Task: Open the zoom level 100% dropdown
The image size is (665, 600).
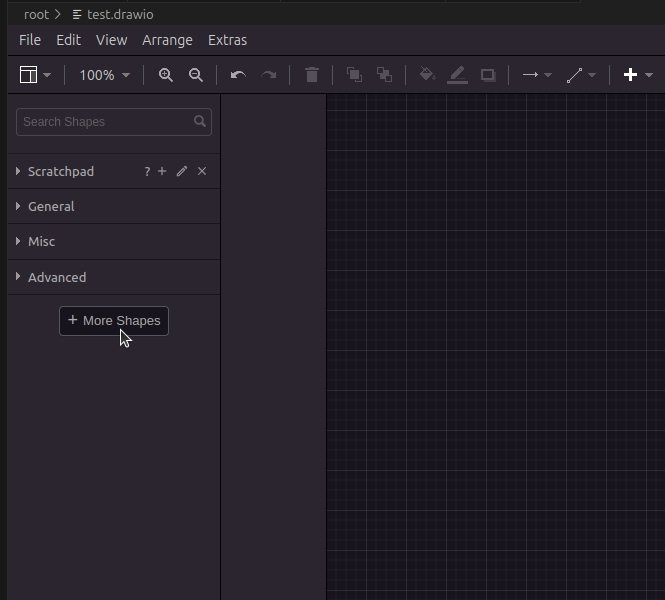Action: pyautogui.click(x=105, y=75)
